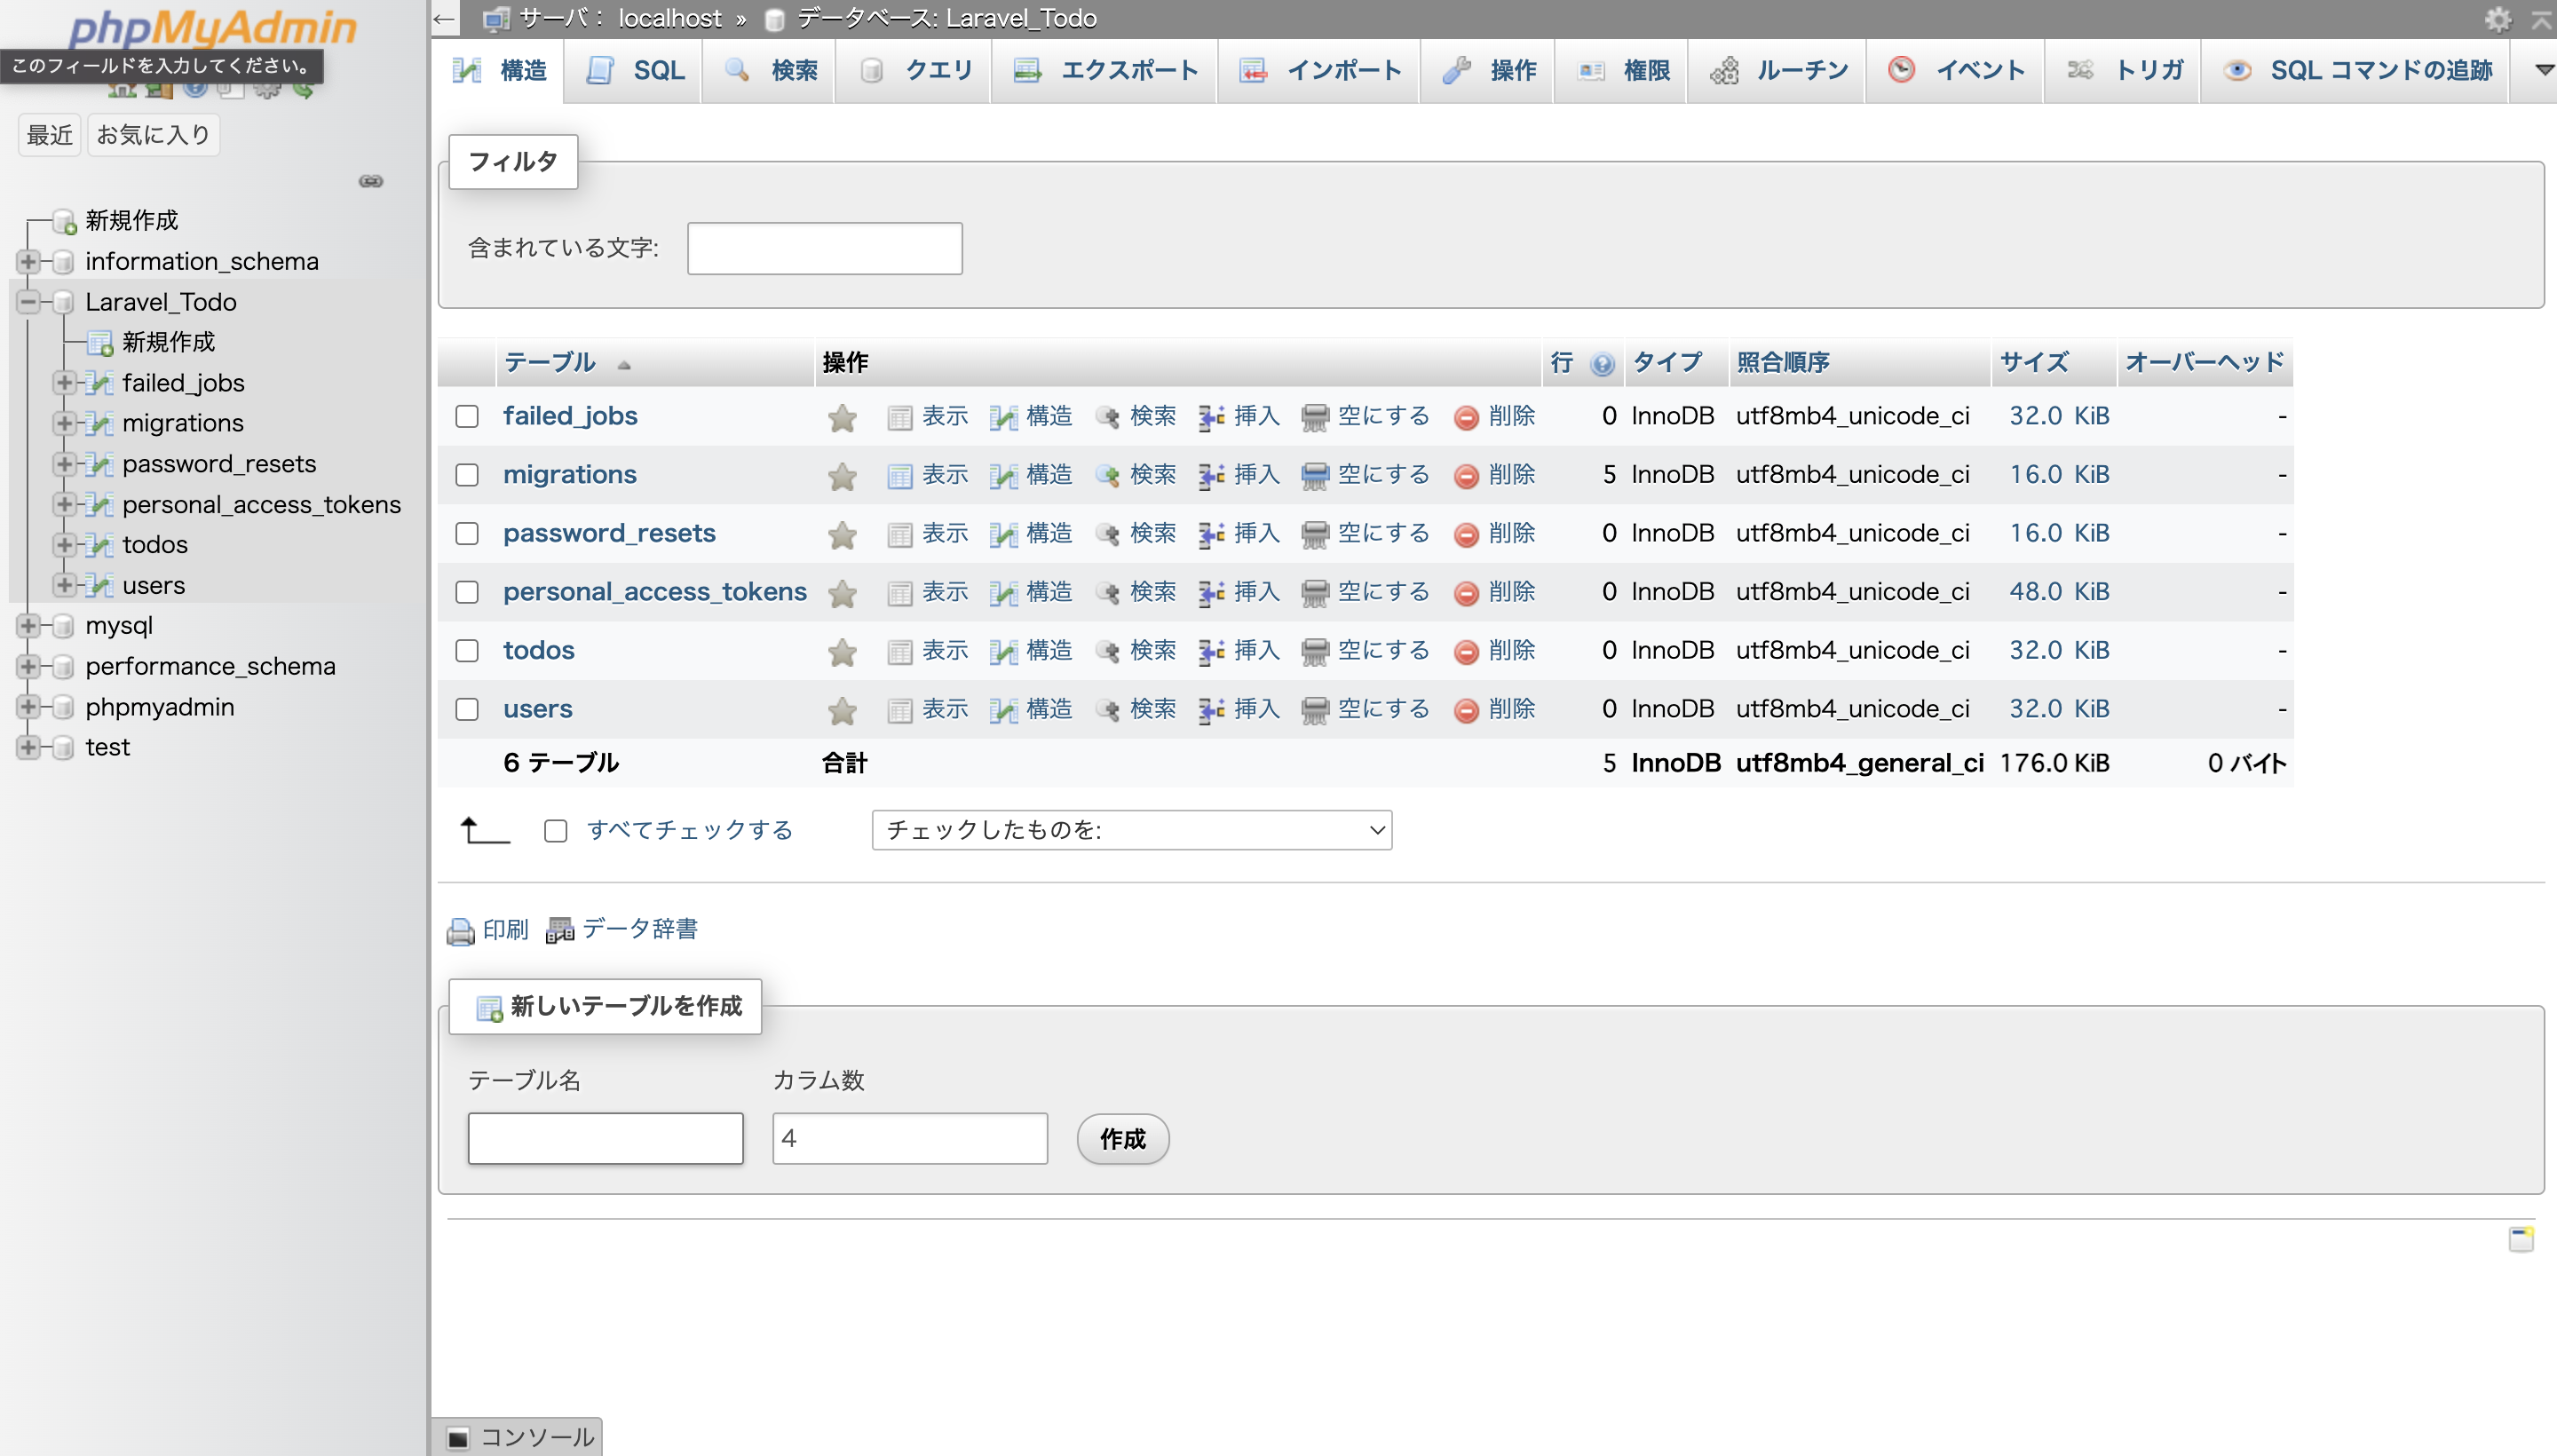
Task: Delete the failed_jobs table (削除)
Action: [1495, 416]
